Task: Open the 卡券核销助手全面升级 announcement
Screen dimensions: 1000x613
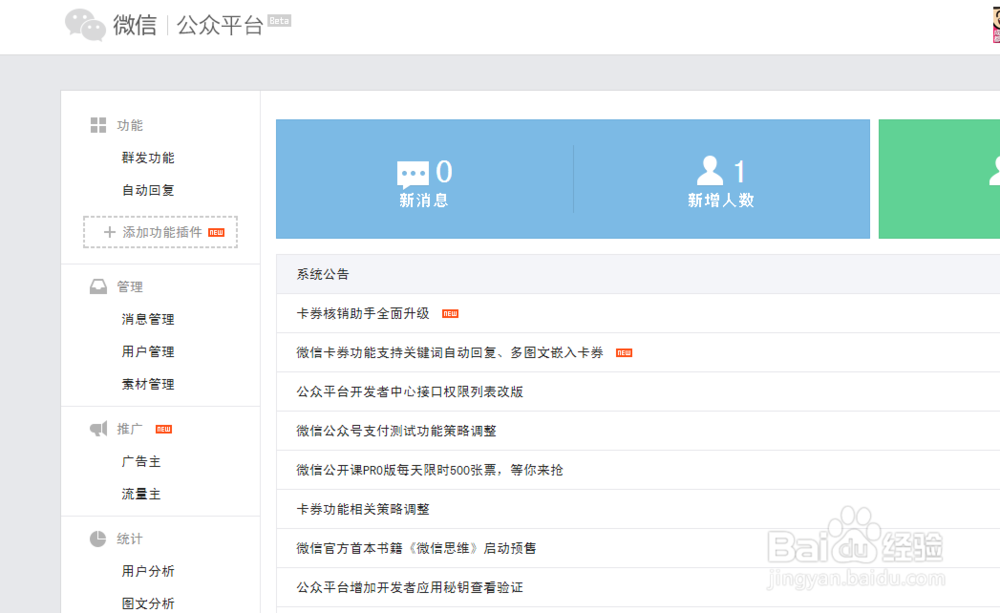Action: click(360, 312)
